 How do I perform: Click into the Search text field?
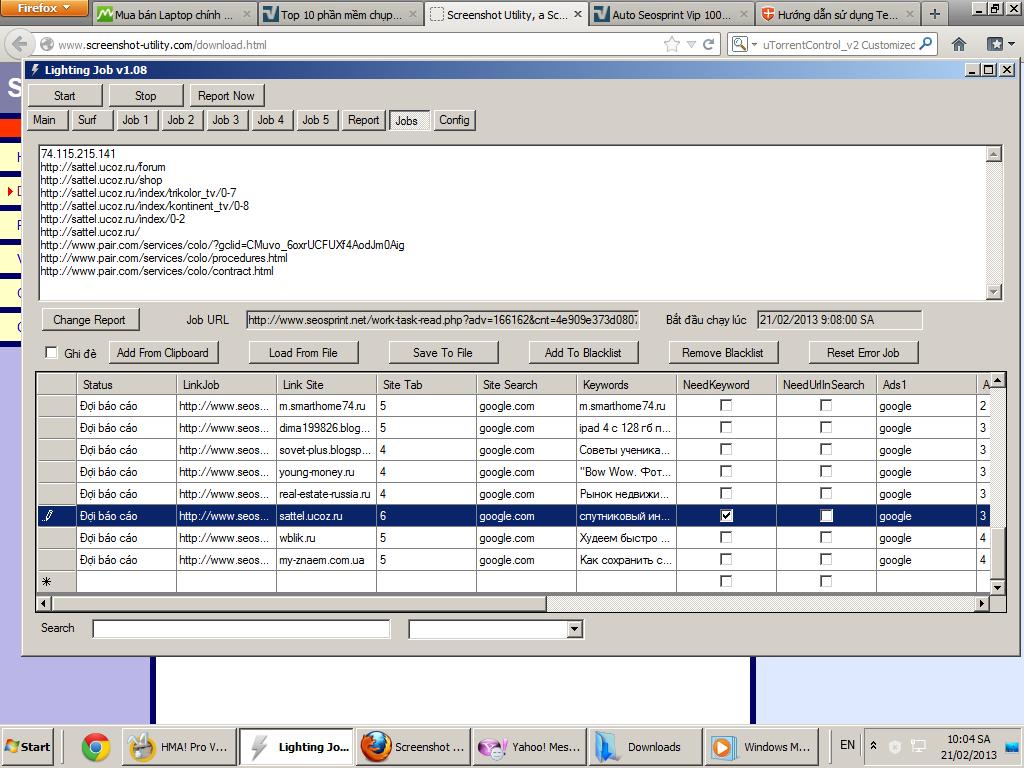240,629
